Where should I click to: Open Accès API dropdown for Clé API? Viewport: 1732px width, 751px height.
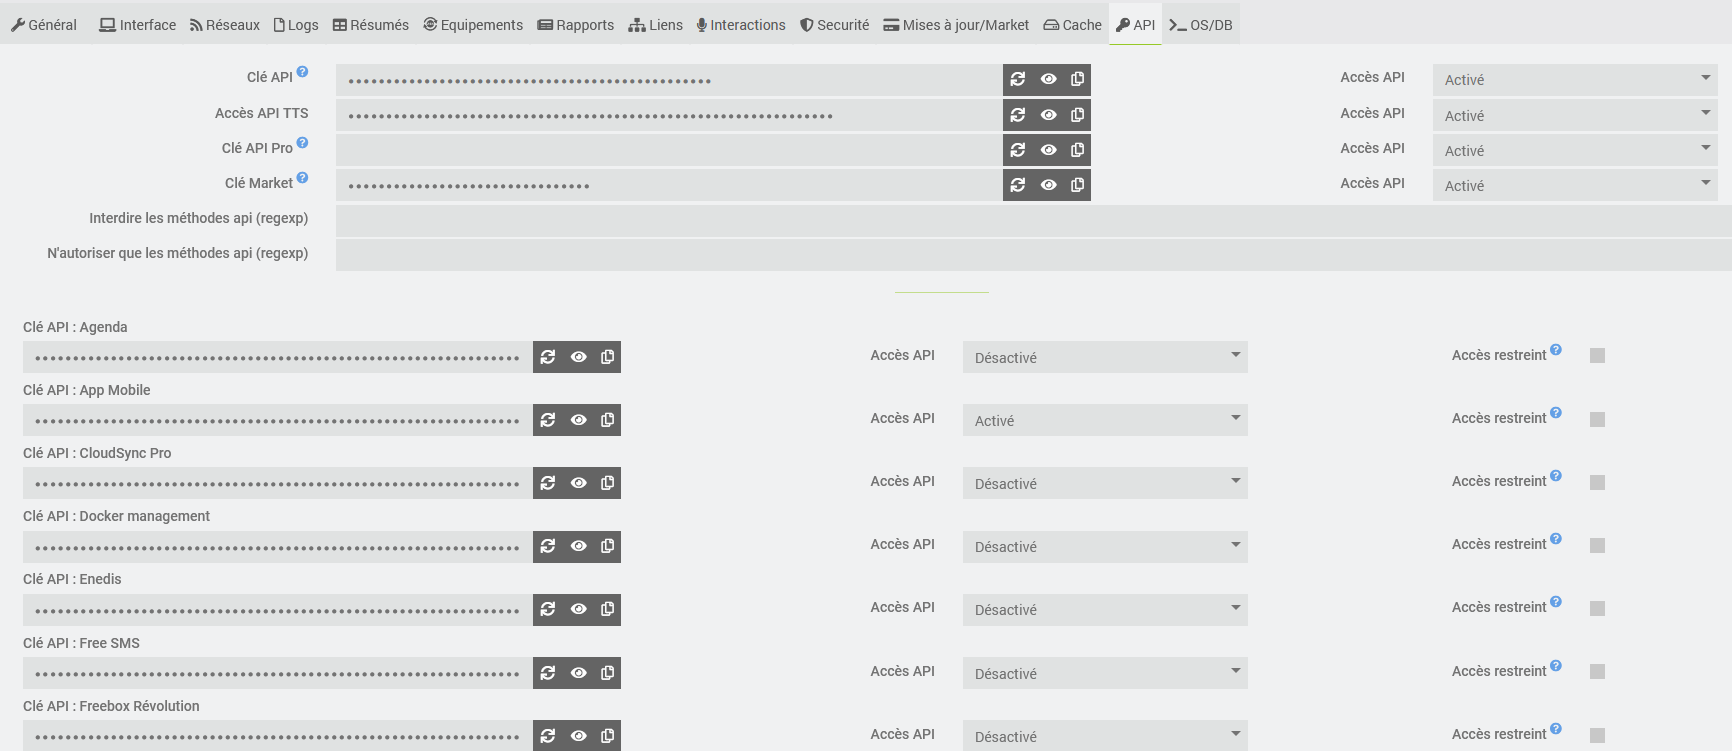point(1575,80)
